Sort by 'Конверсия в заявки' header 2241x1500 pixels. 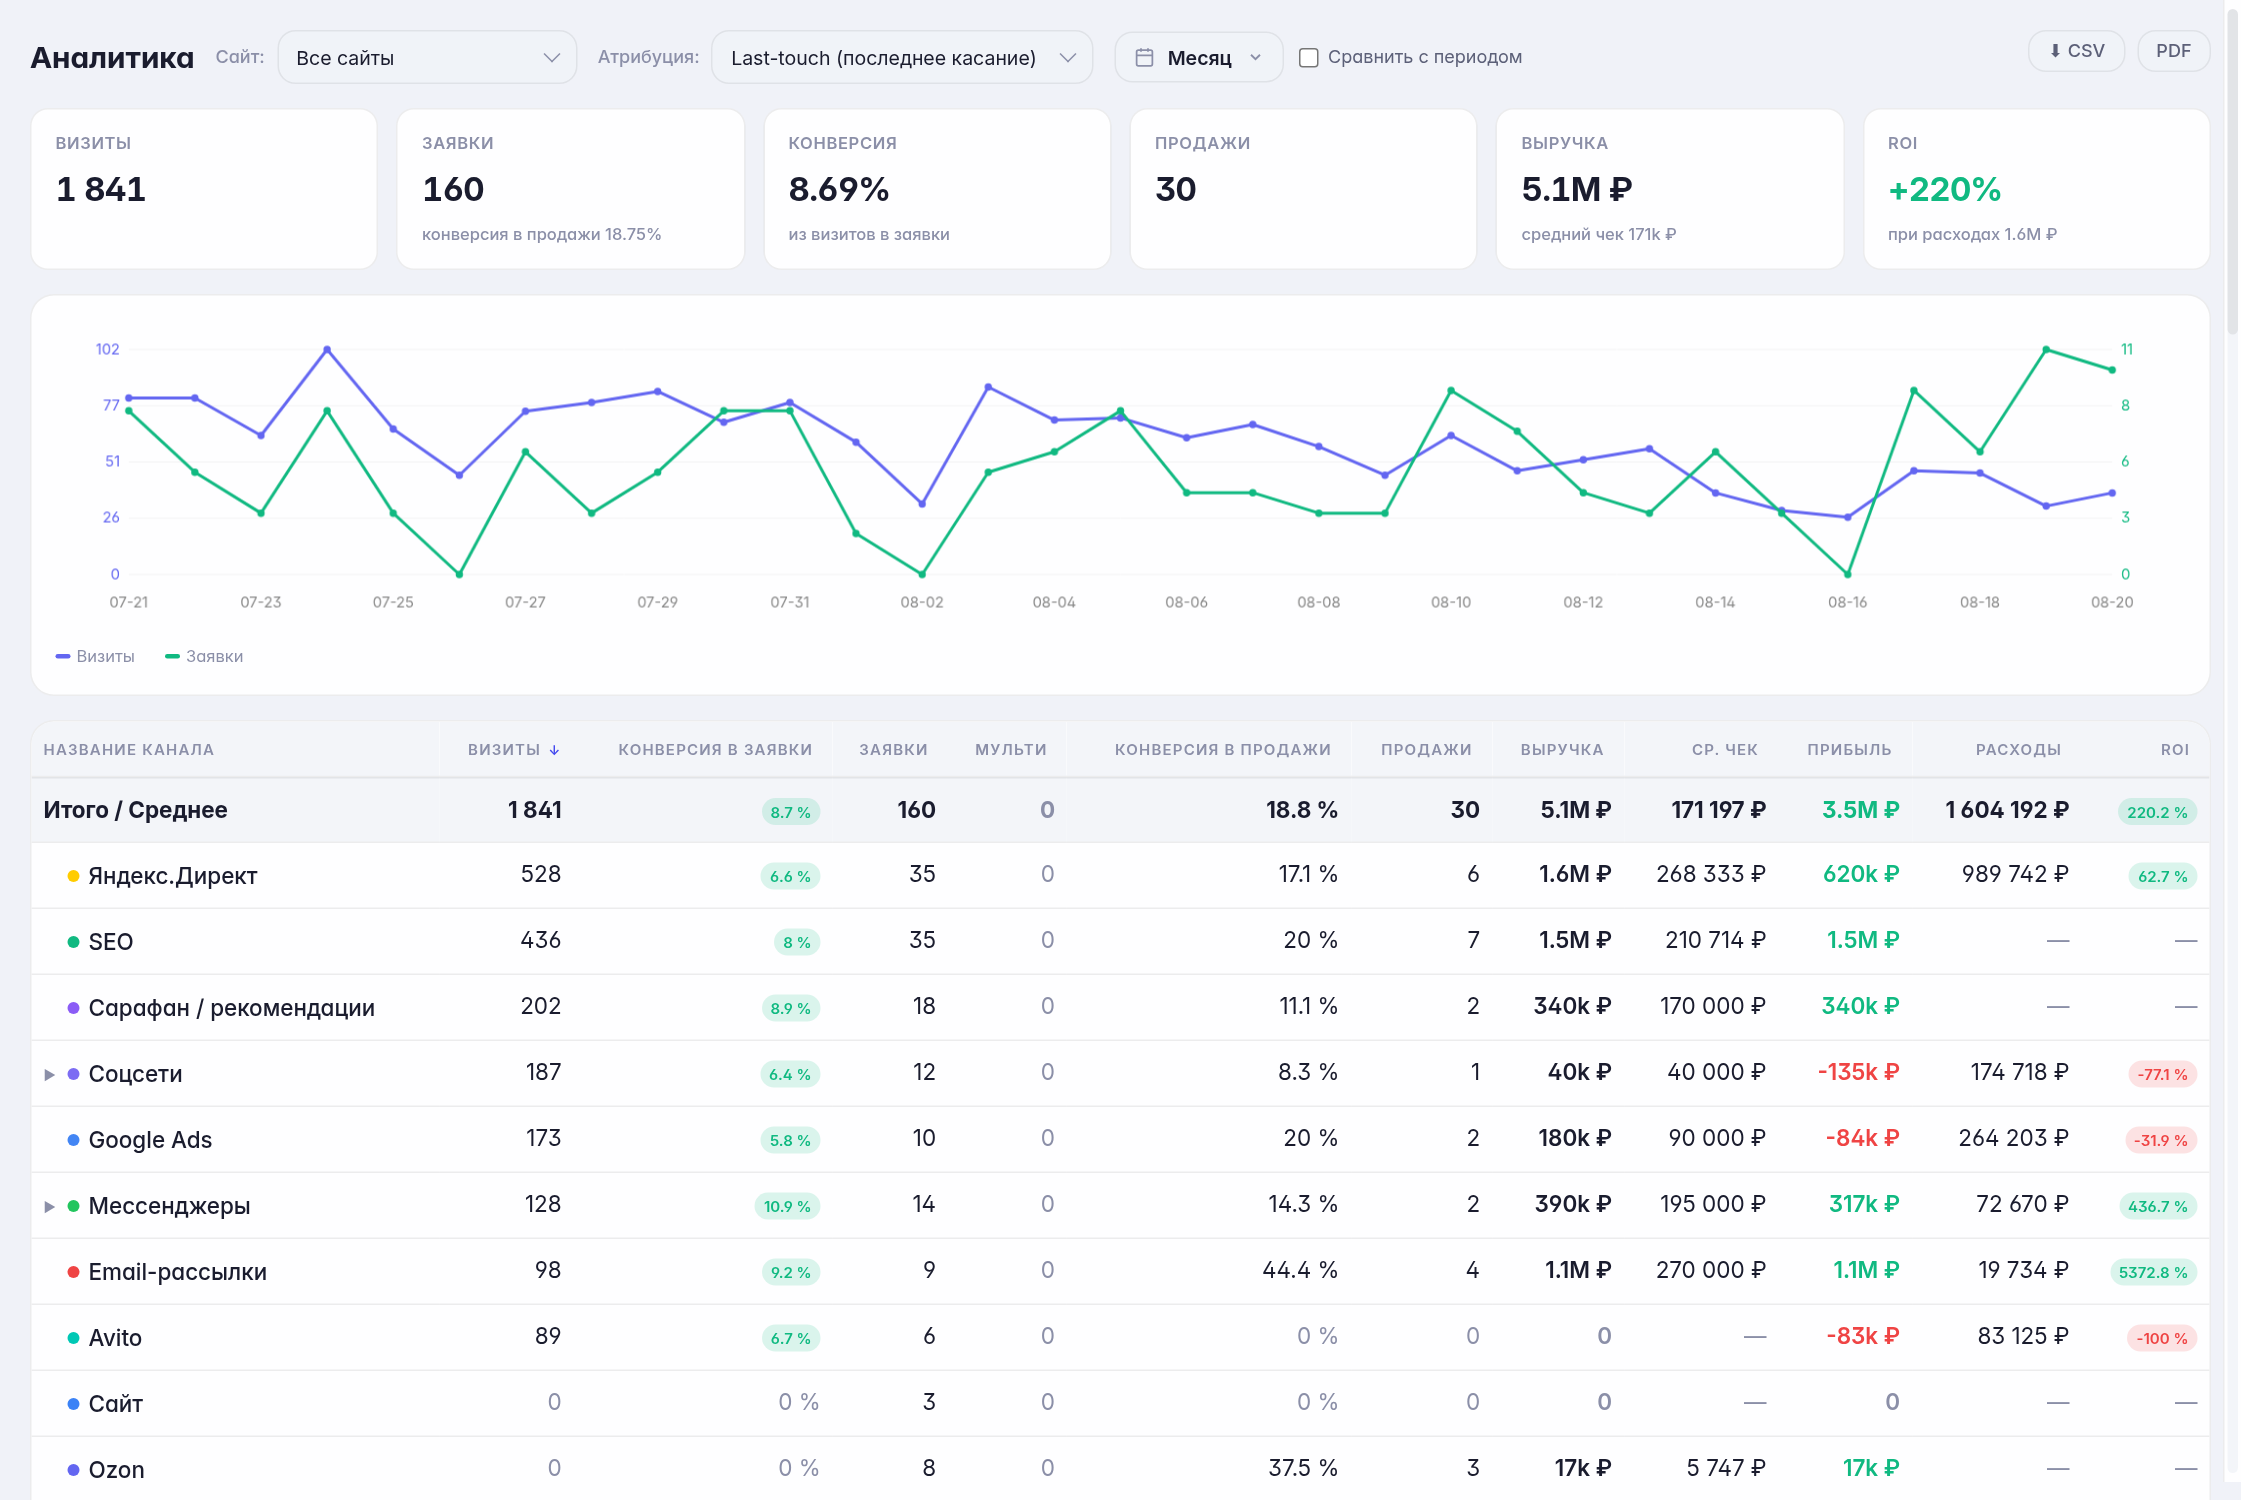tap(715, 750)
